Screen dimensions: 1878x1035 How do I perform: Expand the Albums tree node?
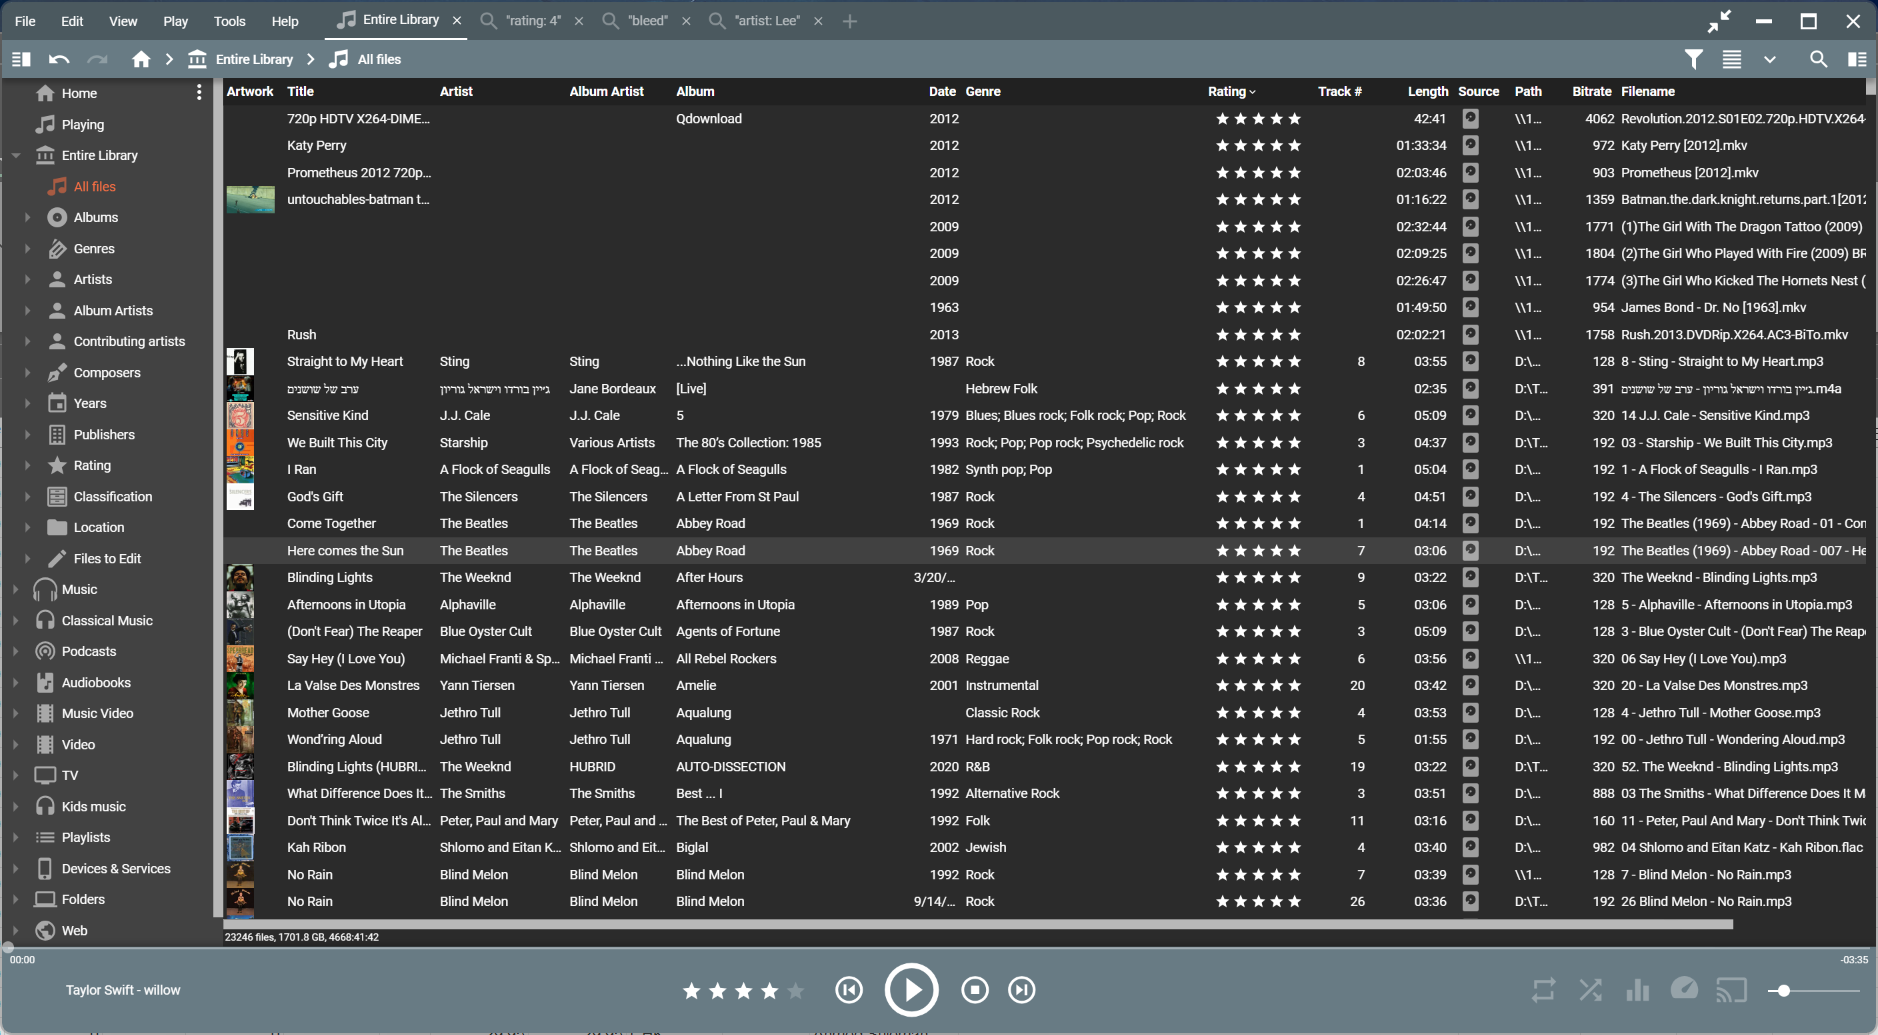tap(27, 218)
